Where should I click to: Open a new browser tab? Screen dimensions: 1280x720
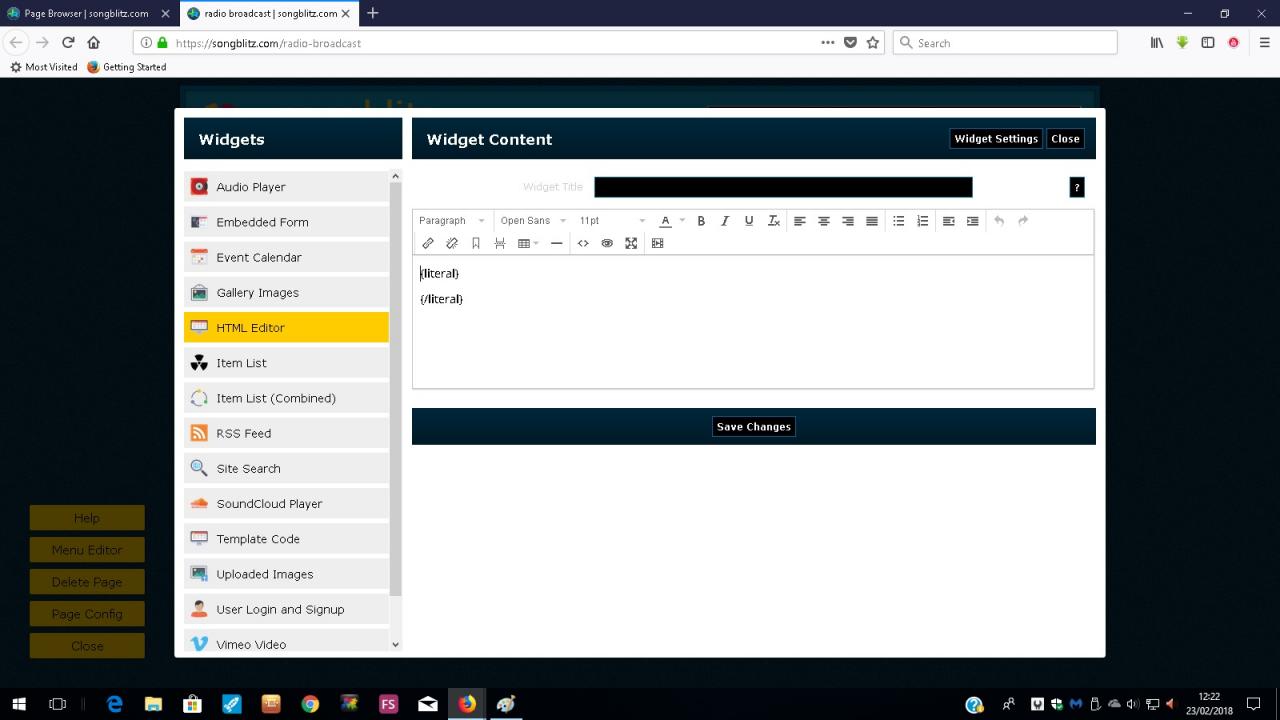click(x=373, y=13)
